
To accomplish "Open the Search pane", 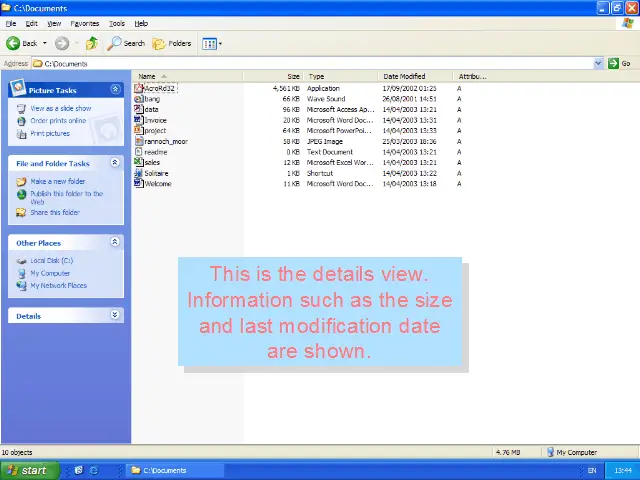I will [127, 43].
